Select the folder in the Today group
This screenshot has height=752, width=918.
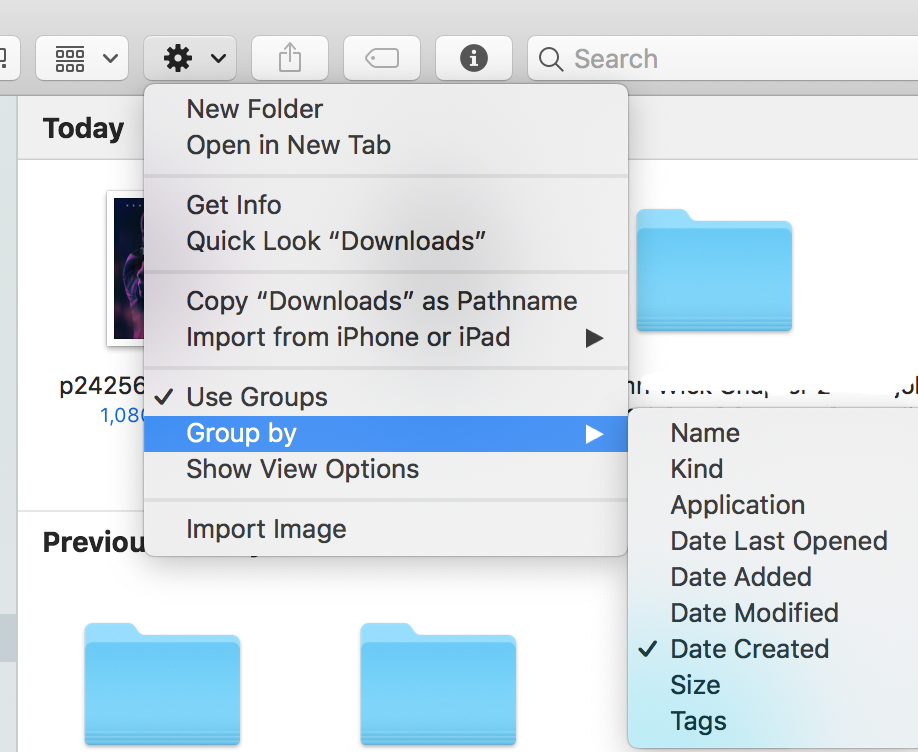(714, 270)
